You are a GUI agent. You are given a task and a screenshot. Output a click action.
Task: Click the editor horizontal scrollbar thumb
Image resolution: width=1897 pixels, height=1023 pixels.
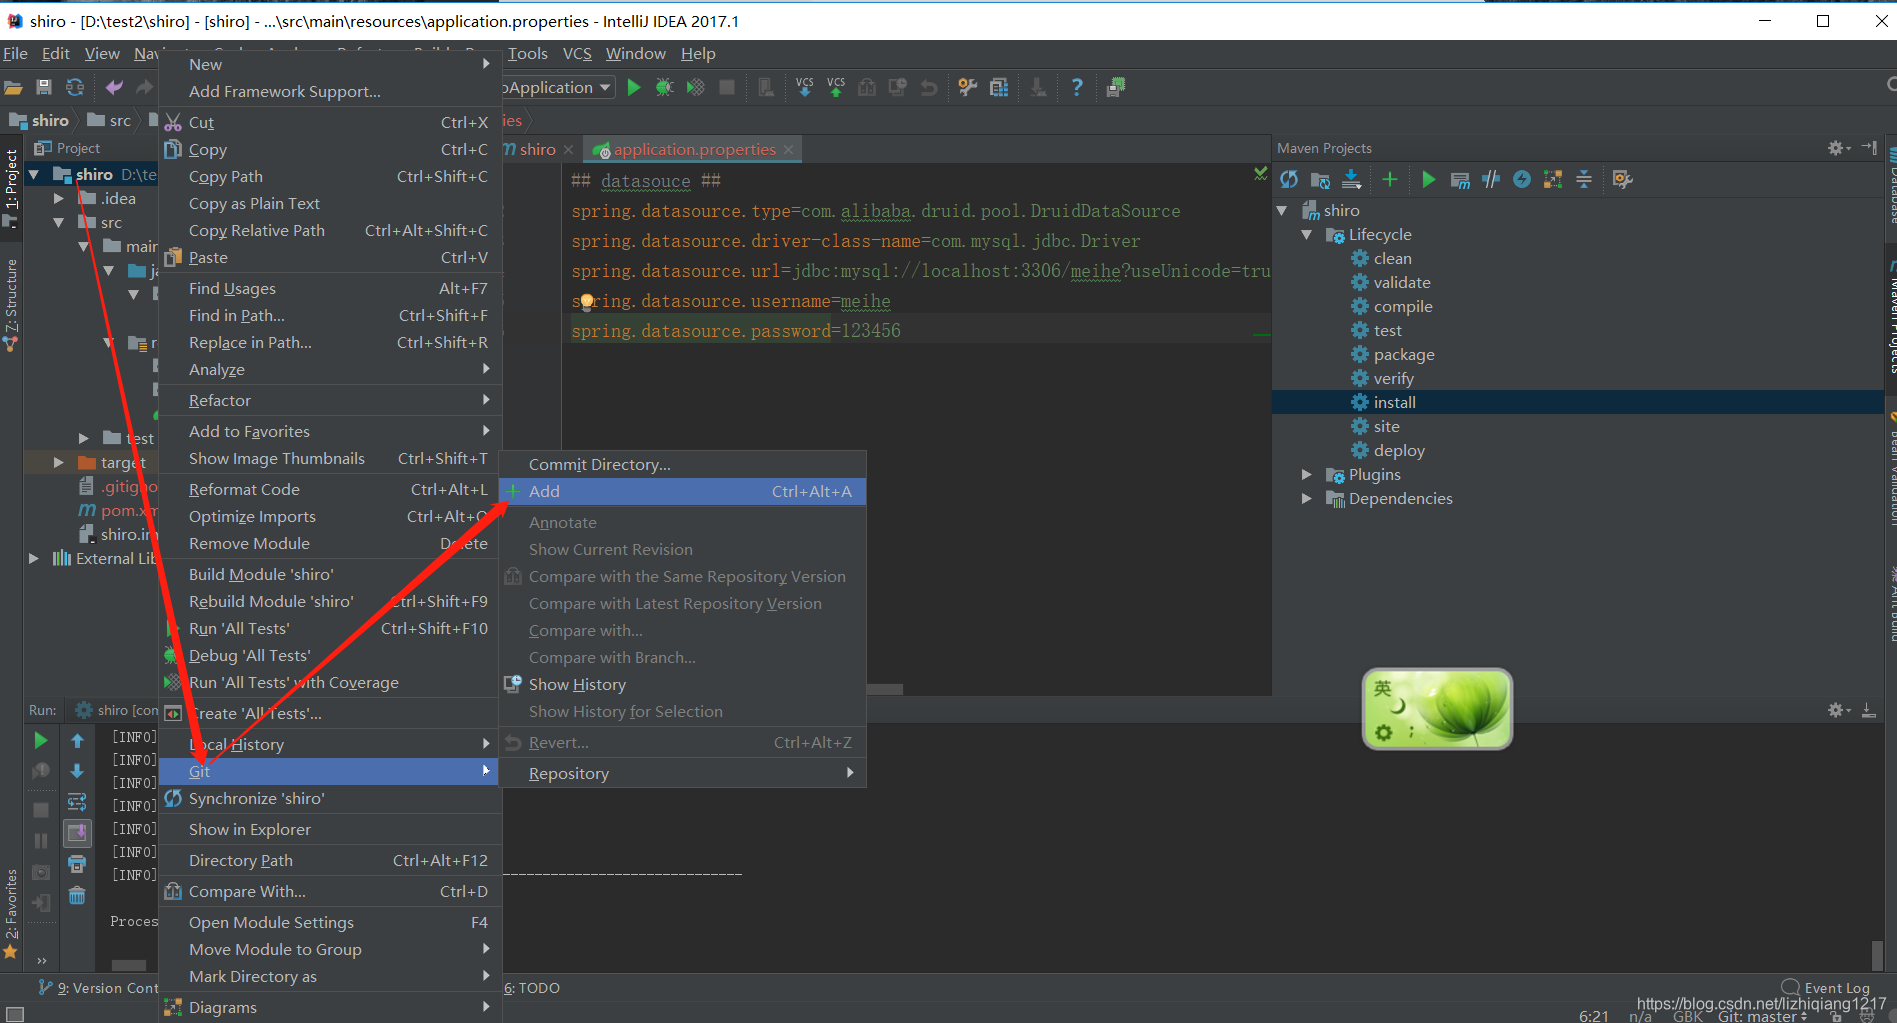click(885, 689)
